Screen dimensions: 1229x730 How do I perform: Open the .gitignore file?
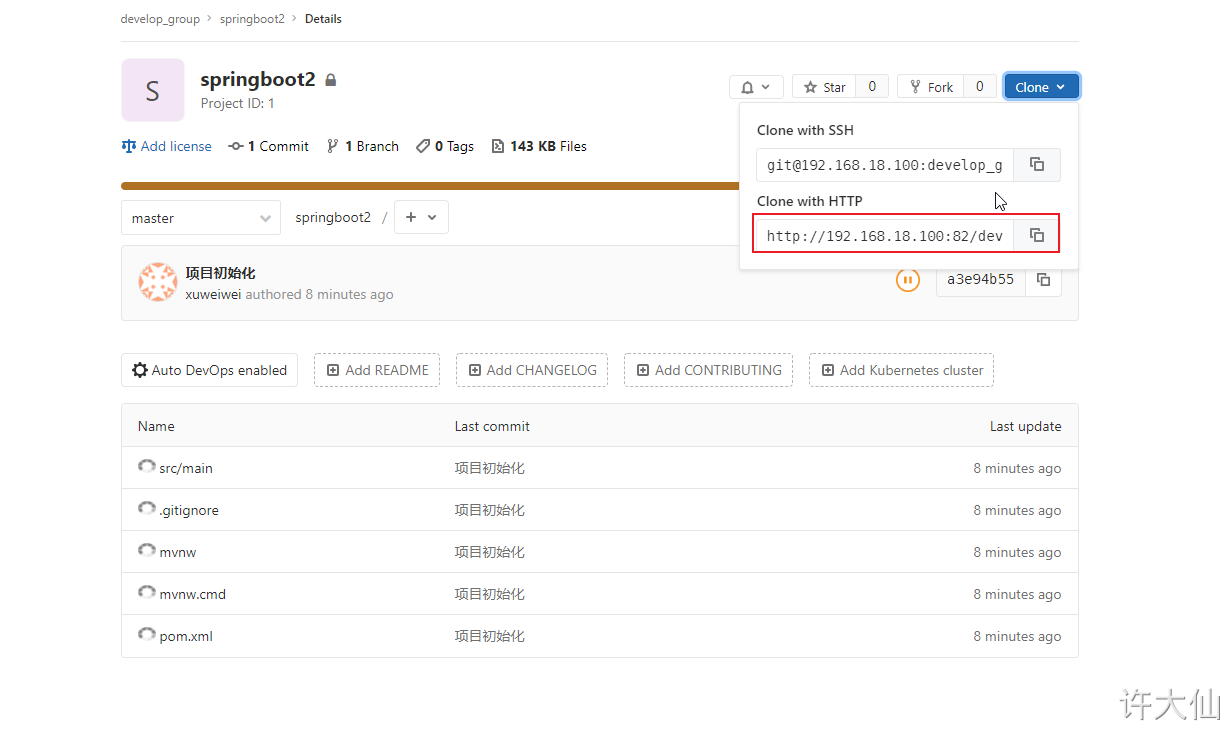(x=189, y=510)
